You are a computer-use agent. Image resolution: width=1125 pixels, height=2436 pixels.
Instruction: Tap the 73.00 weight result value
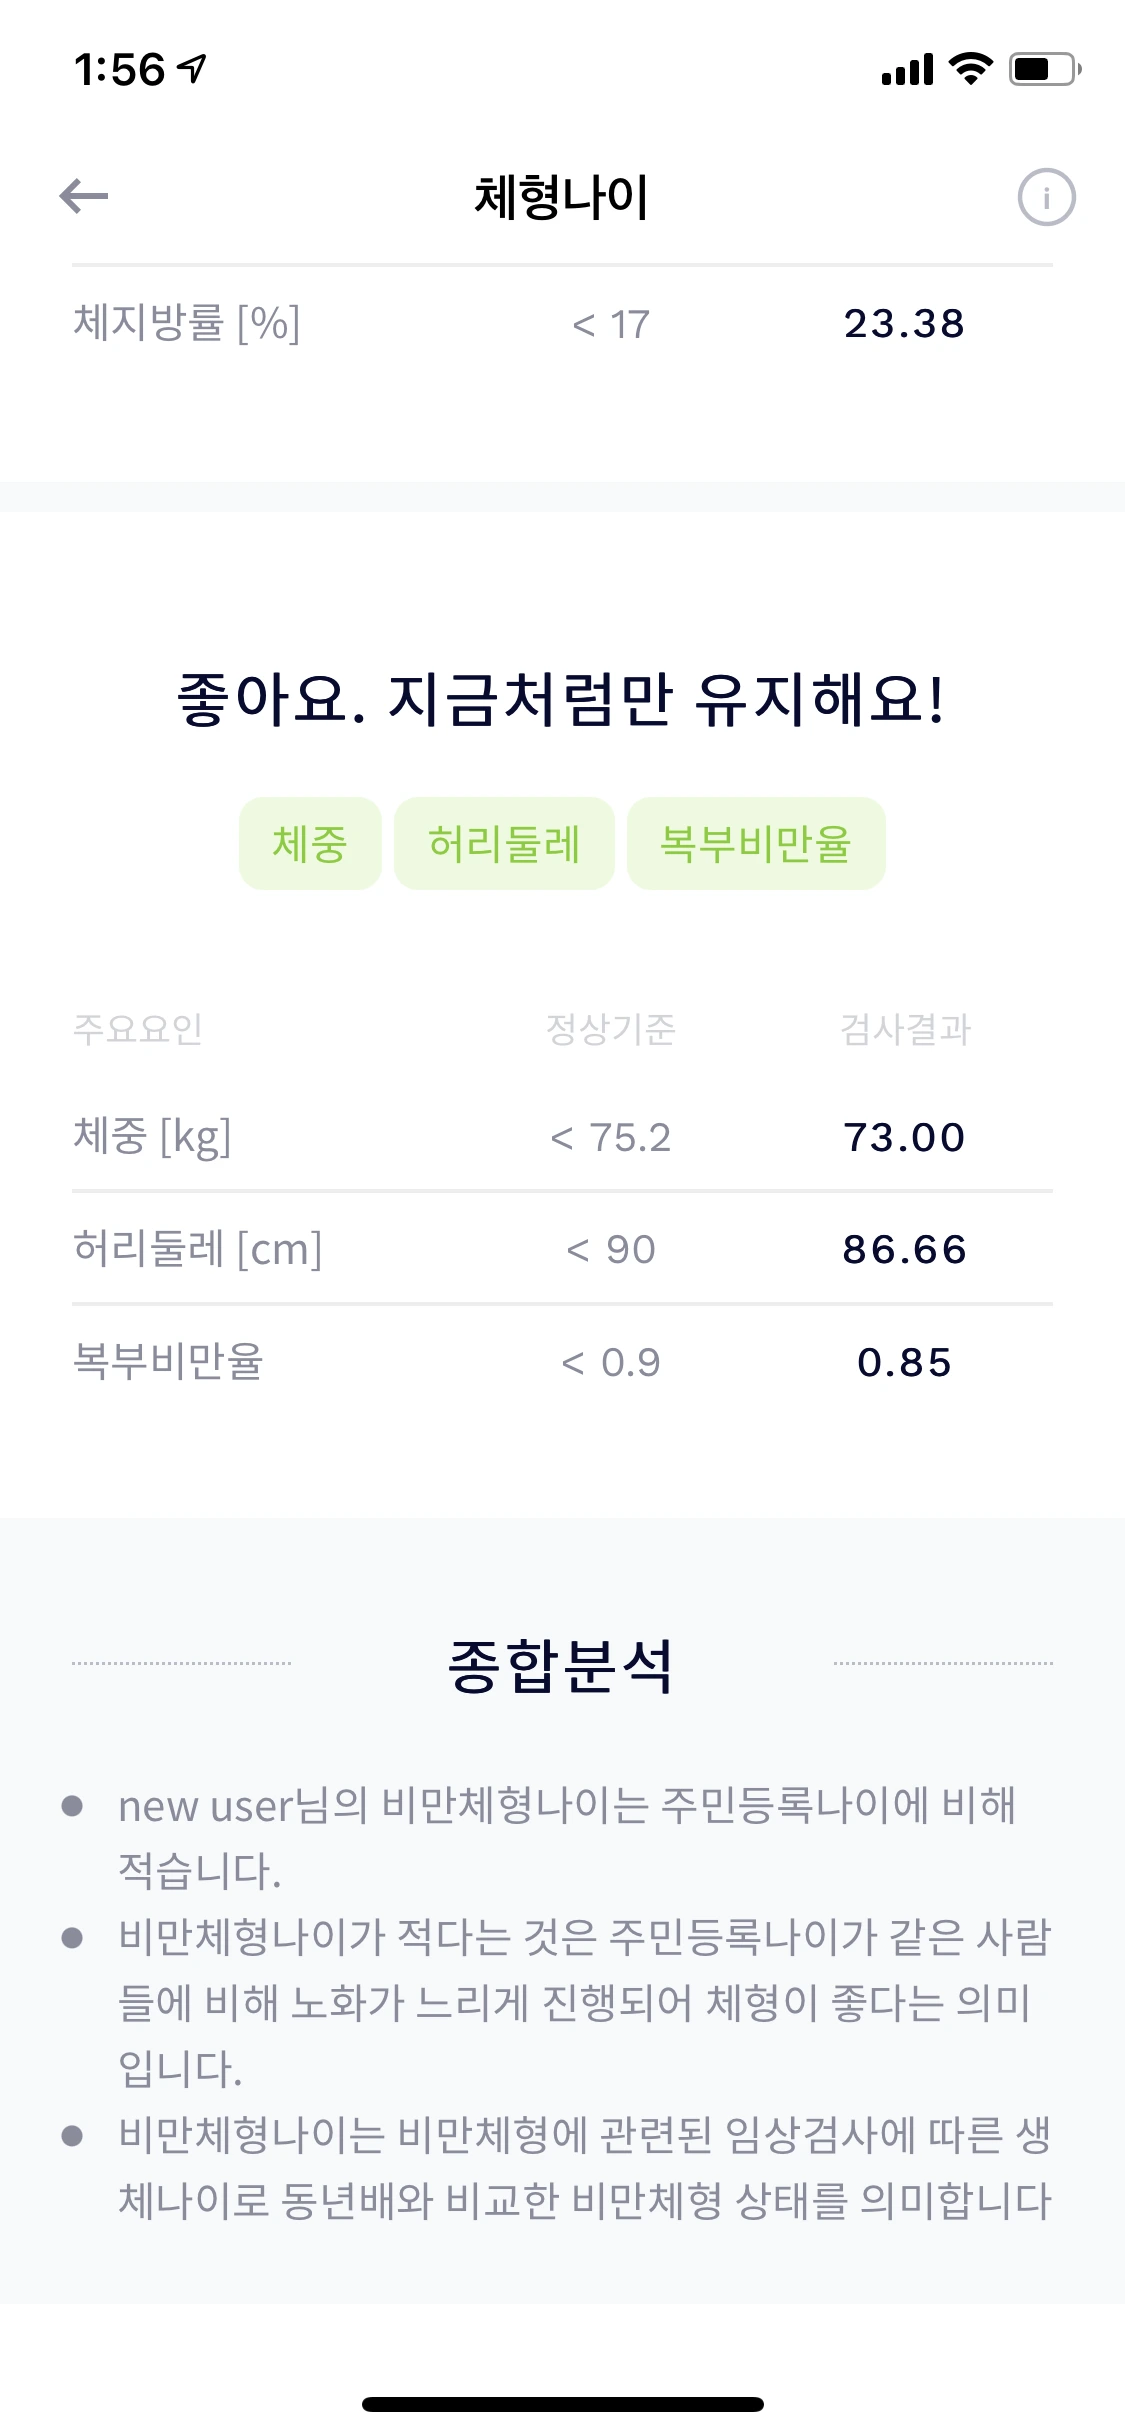(904, 1137)
